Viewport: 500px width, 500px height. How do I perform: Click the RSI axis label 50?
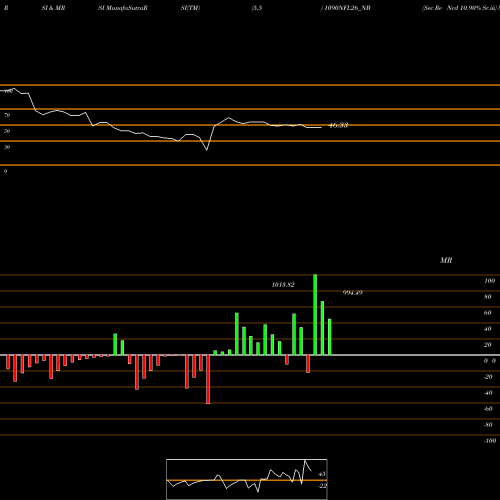click(x=7, y=131)
